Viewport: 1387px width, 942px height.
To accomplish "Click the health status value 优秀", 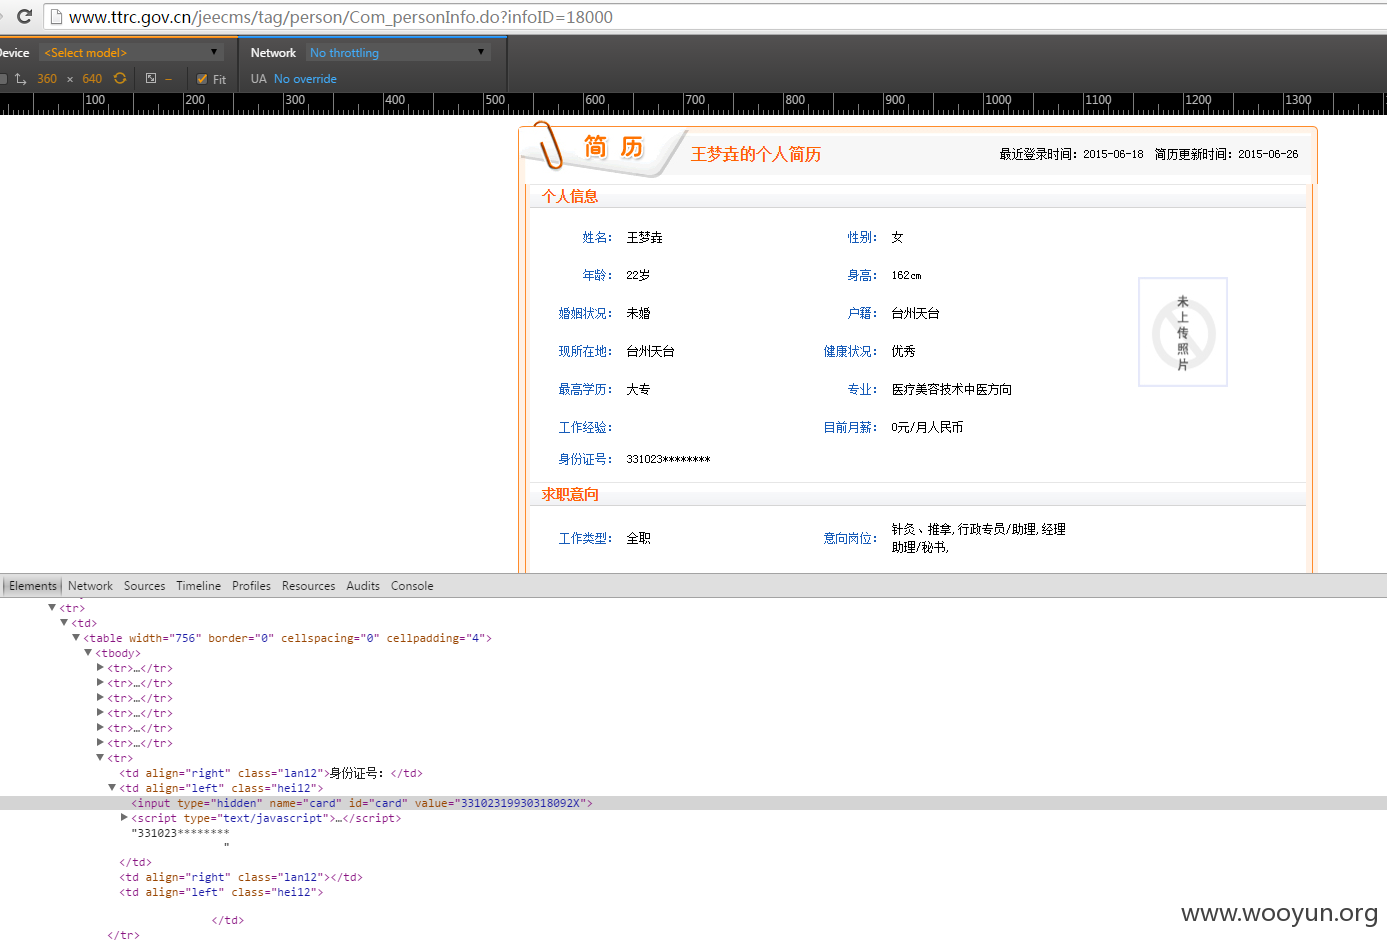I will click(x=903, y=351).
